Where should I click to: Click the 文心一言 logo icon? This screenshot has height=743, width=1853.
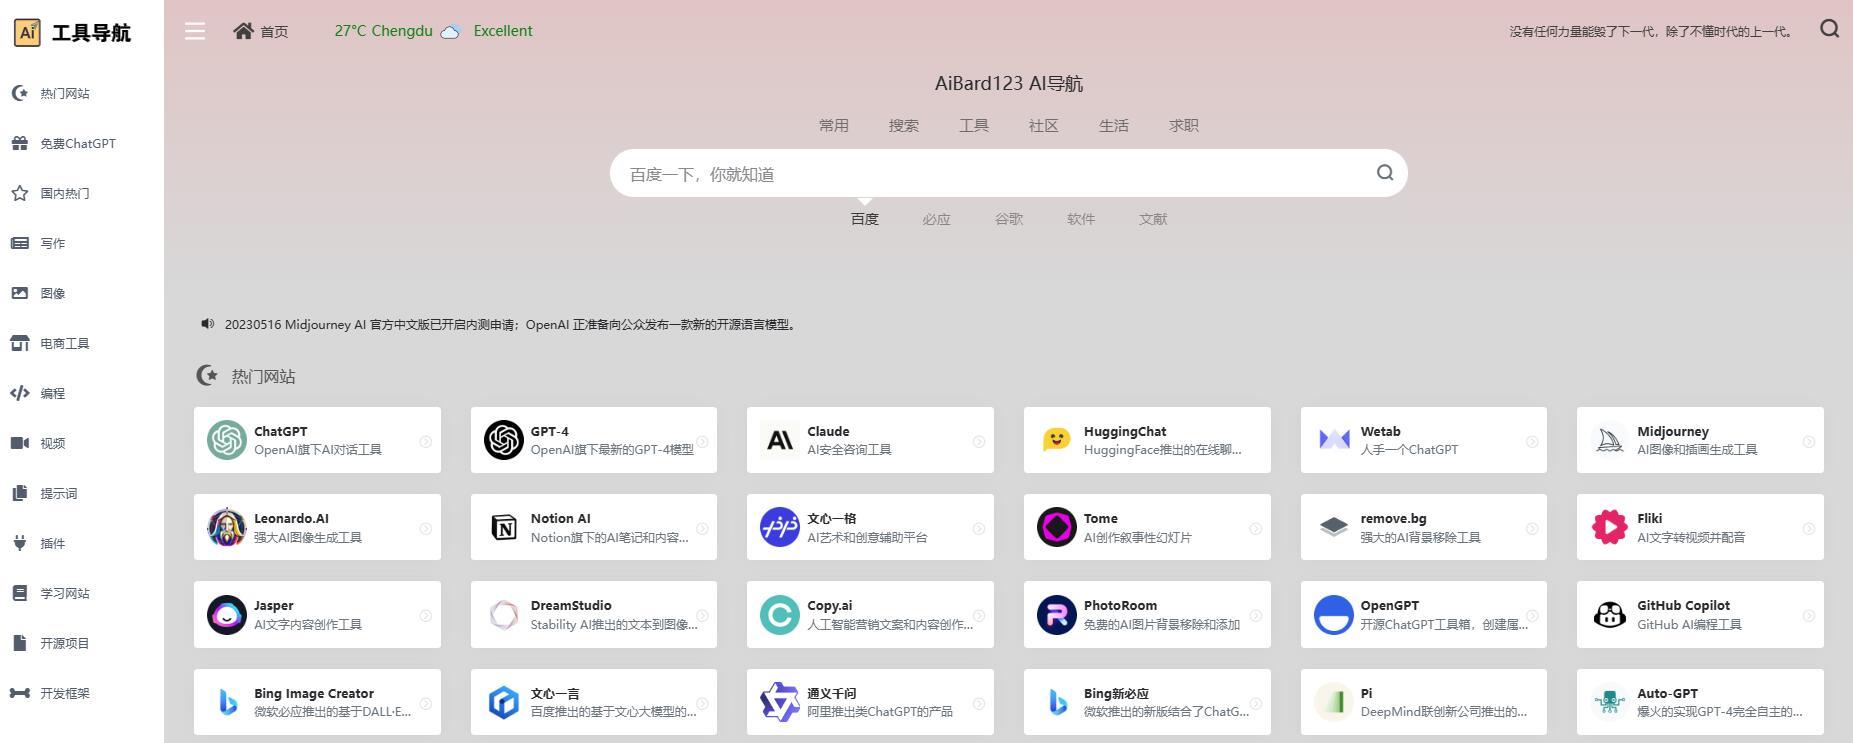[x=504, y=702]
